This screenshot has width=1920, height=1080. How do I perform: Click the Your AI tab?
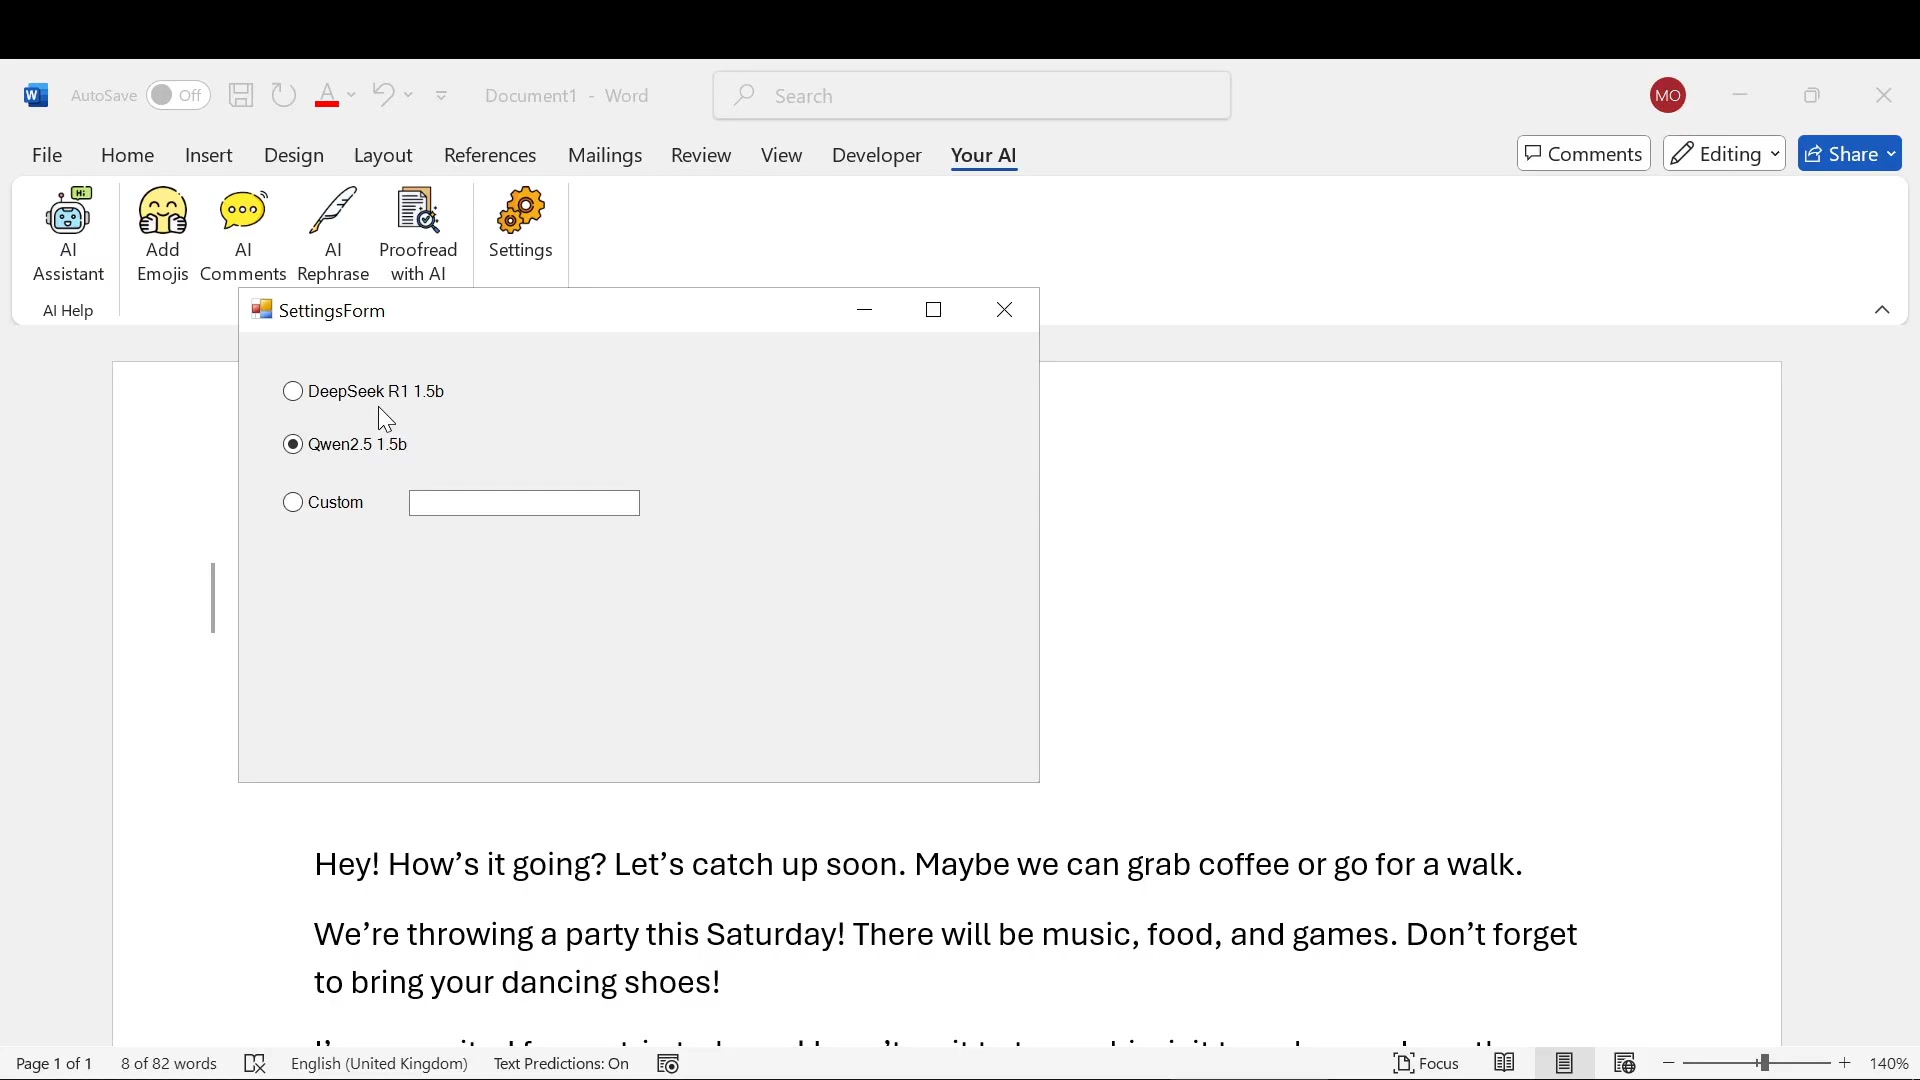(984, 156)
